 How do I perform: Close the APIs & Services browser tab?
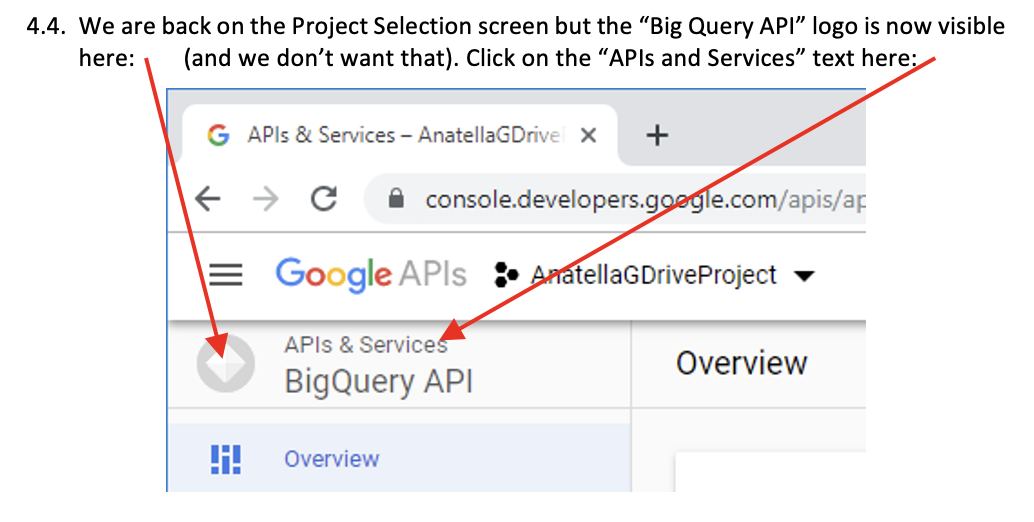coord(588,135)
